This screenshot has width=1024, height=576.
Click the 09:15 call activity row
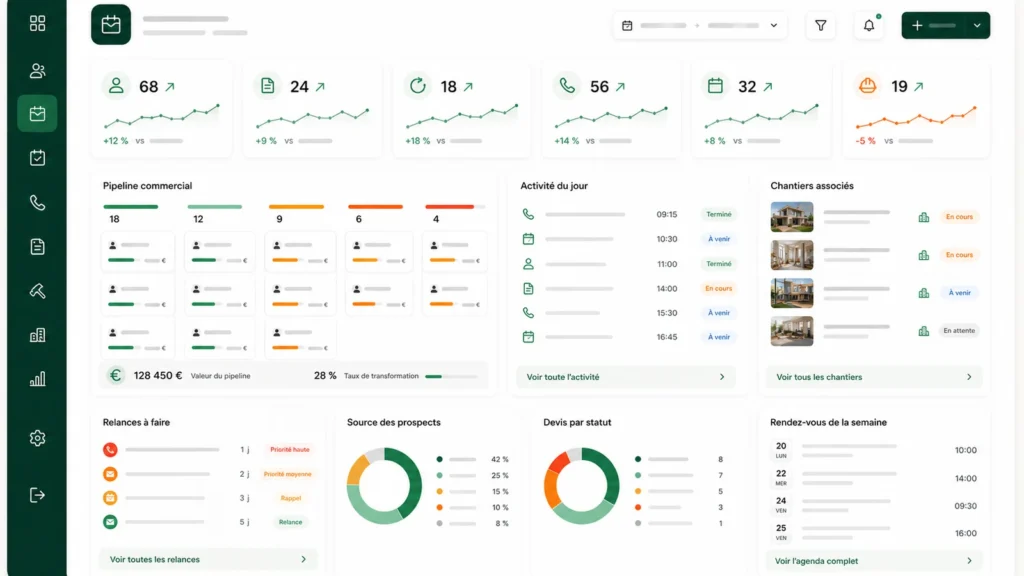pos(628,214)
